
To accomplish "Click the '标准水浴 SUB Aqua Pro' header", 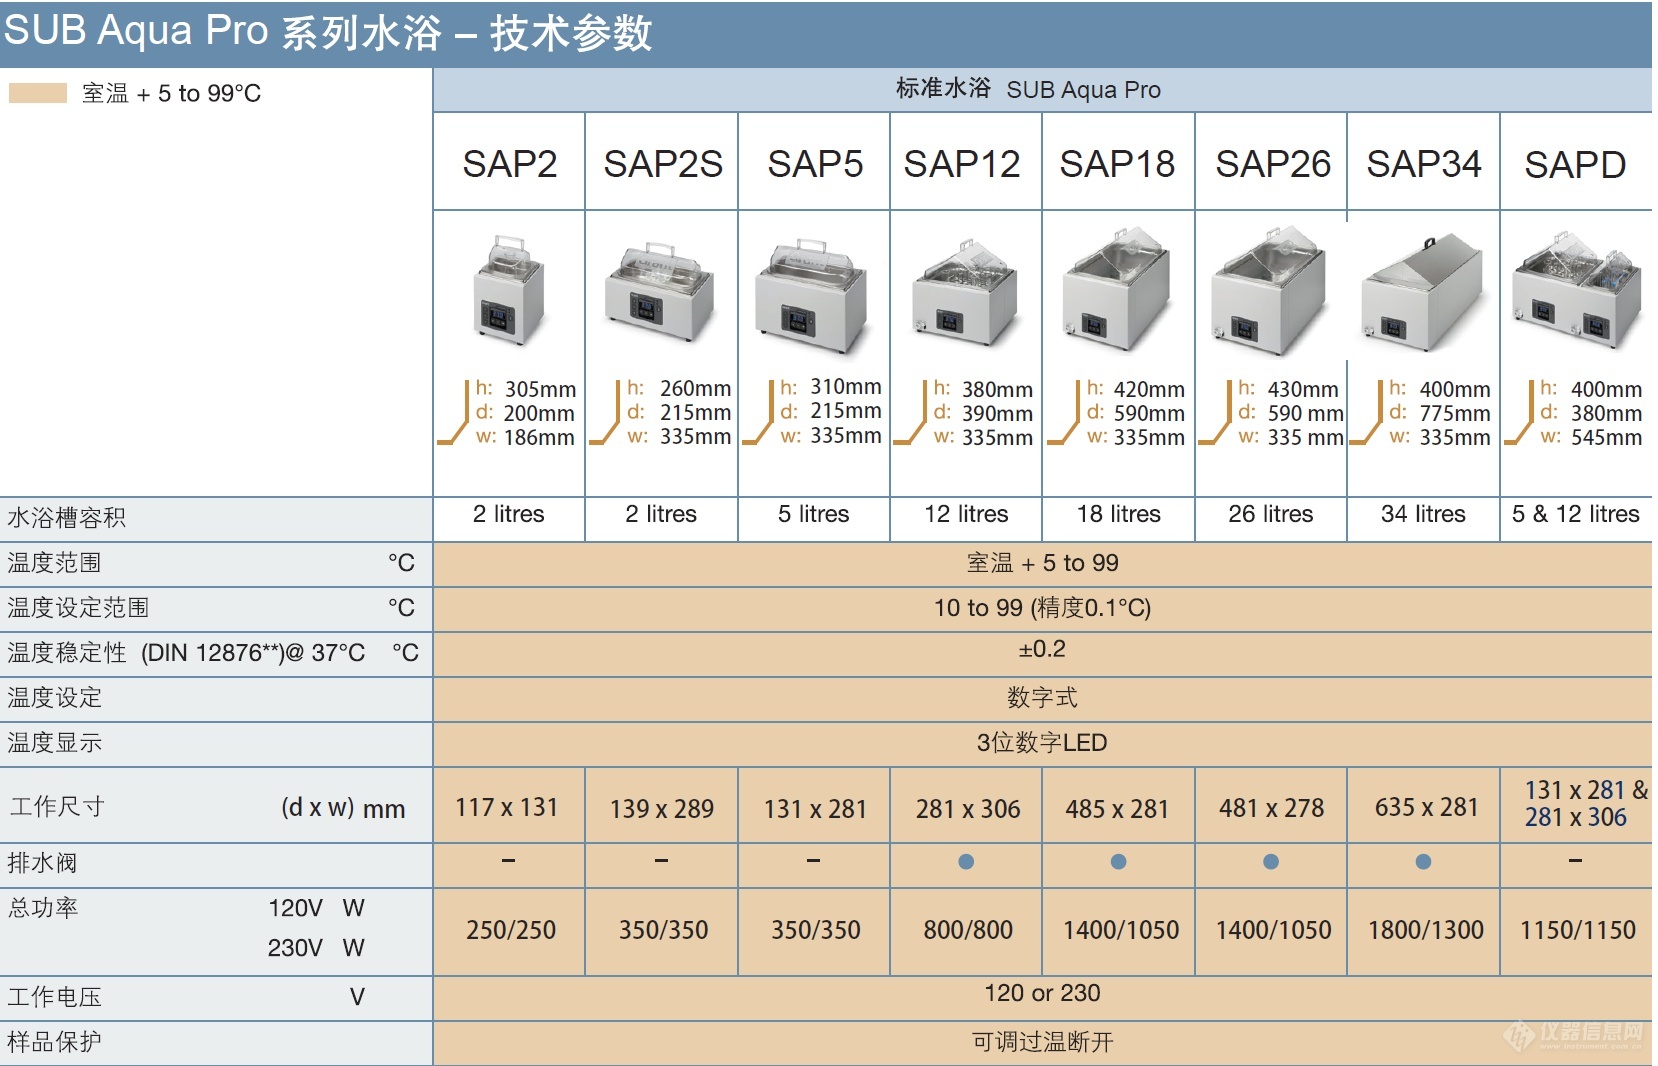I will [x=1028, y=89].
